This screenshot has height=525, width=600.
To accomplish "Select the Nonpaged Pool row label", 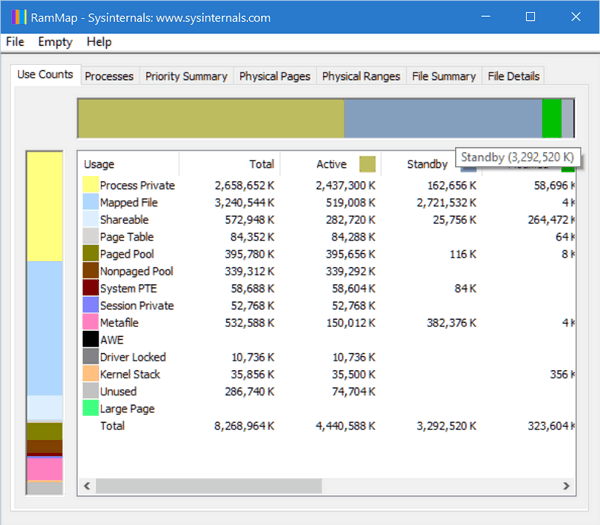I will coord(137,271).
